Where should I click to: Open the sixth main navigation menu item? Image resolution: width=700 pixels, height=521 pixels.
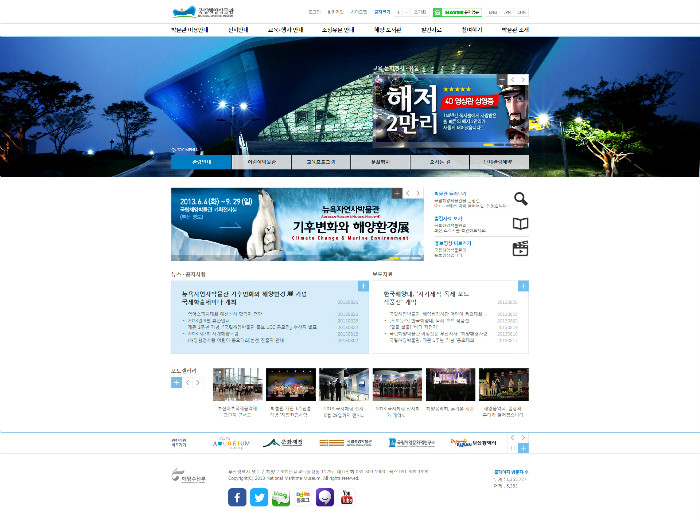431,30
